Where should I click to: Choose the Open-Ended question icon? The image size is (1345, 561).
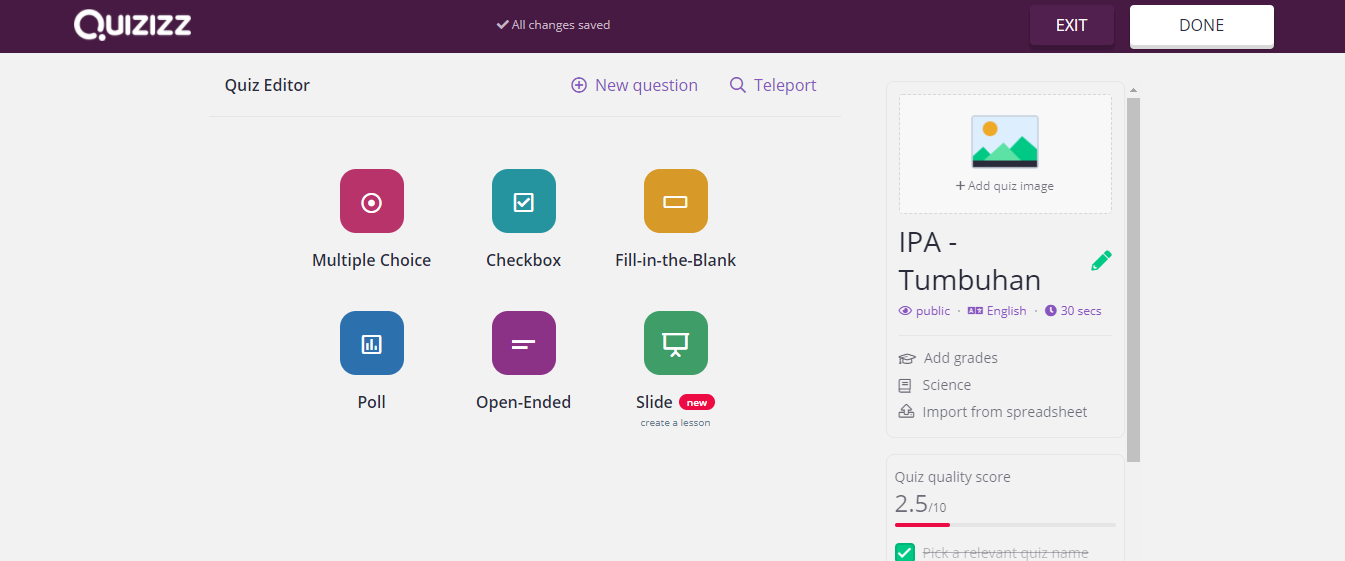click(x=523, y=343)
